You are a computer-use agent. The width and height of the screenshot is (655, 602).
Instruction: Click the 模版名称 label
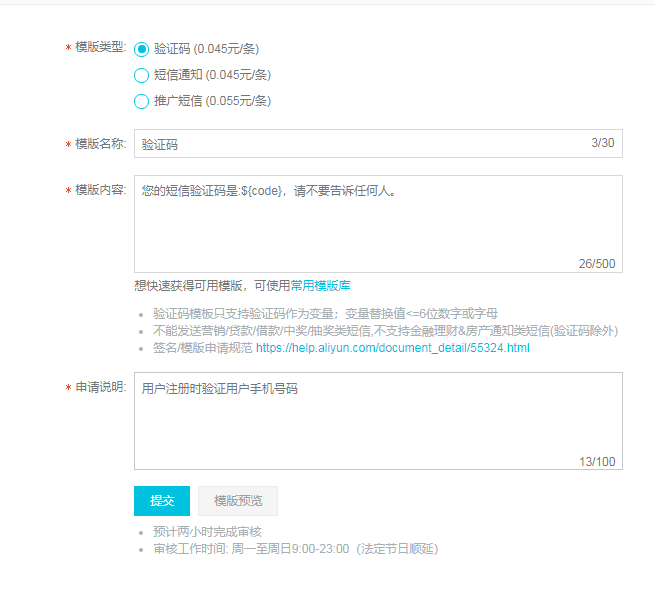(x=100, y=144)
